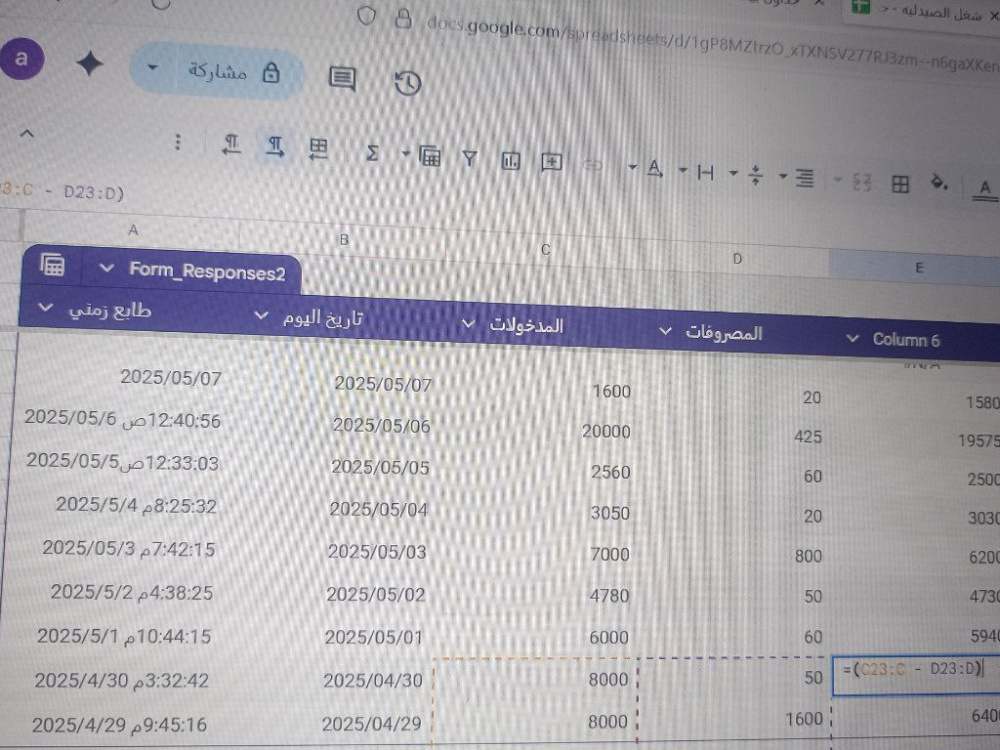The height and width of the screenshot is (750, 1000).
Task: Open text wrapping tool icon
Action: (x=705, y=172)
